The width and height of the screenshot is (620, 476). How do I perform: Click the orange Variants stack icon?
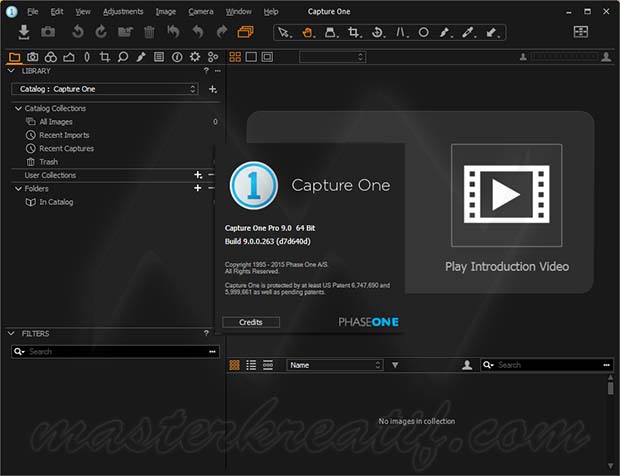coord(245,32)
